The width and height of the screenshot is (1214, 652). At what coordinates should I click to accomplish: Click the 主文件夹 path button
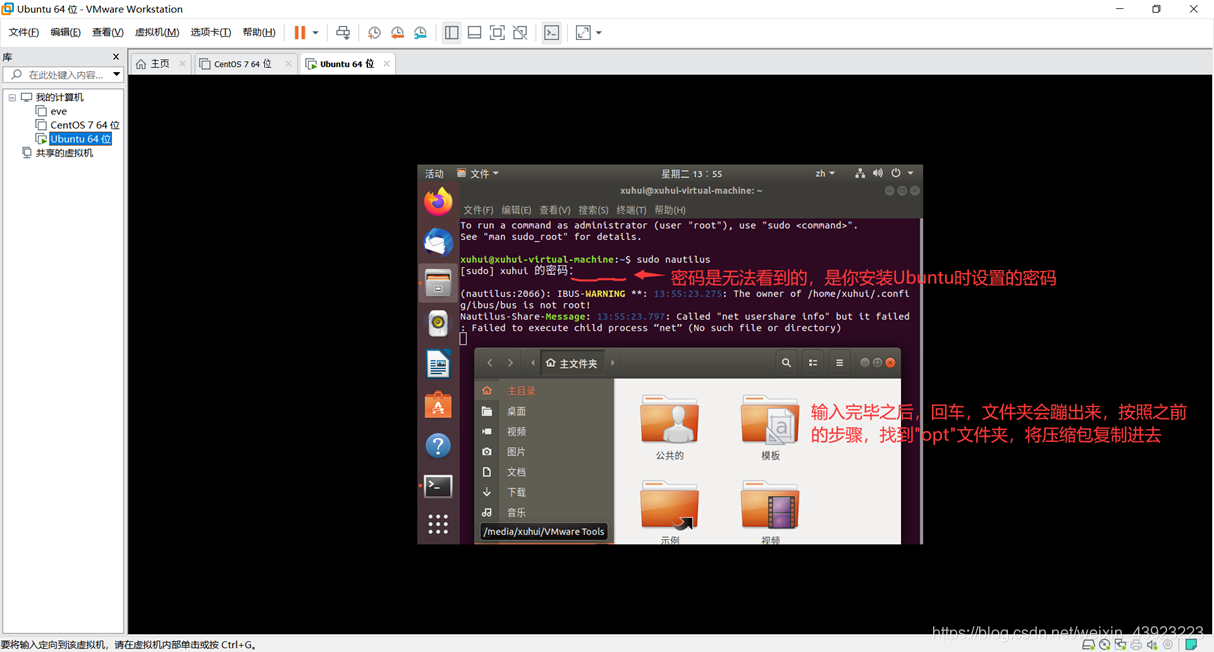(x=571, y=363)
